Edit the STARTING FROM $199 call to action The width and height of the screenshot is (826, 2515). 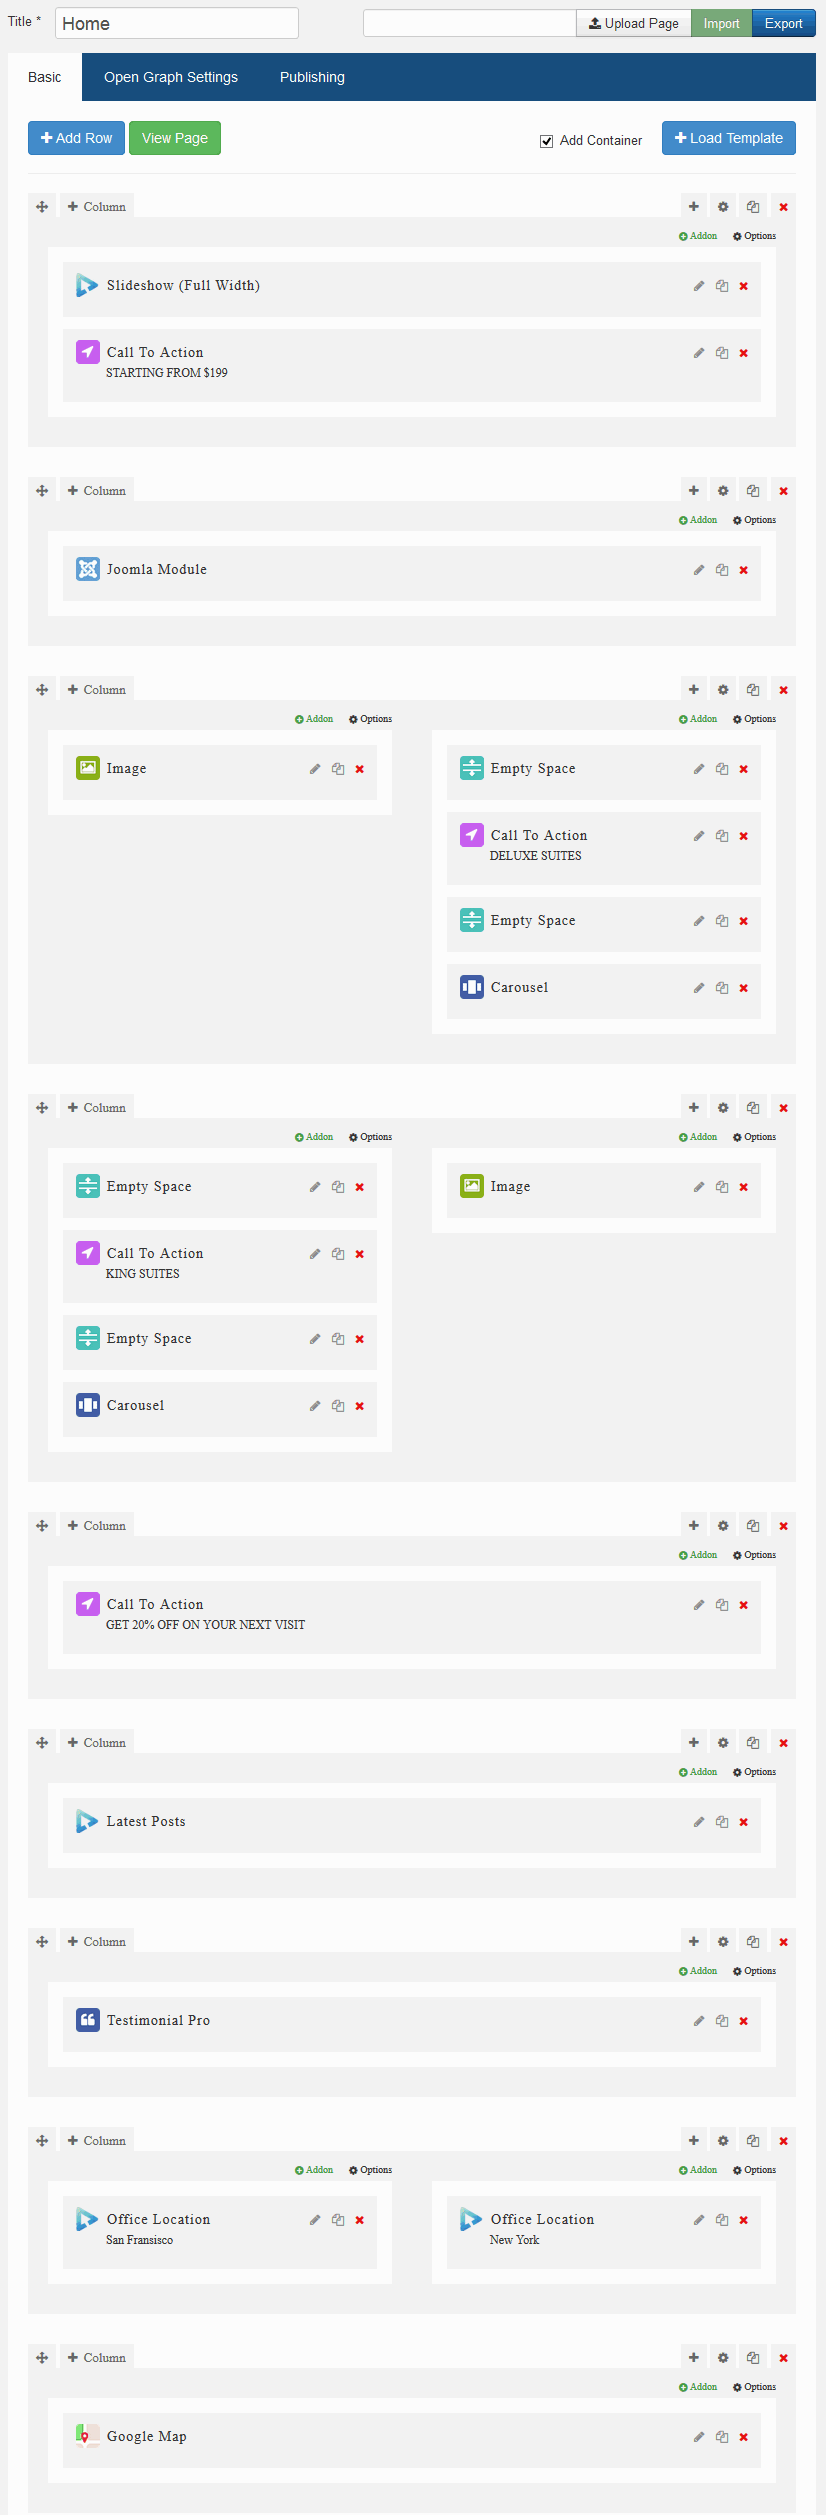tap(699, 353)
